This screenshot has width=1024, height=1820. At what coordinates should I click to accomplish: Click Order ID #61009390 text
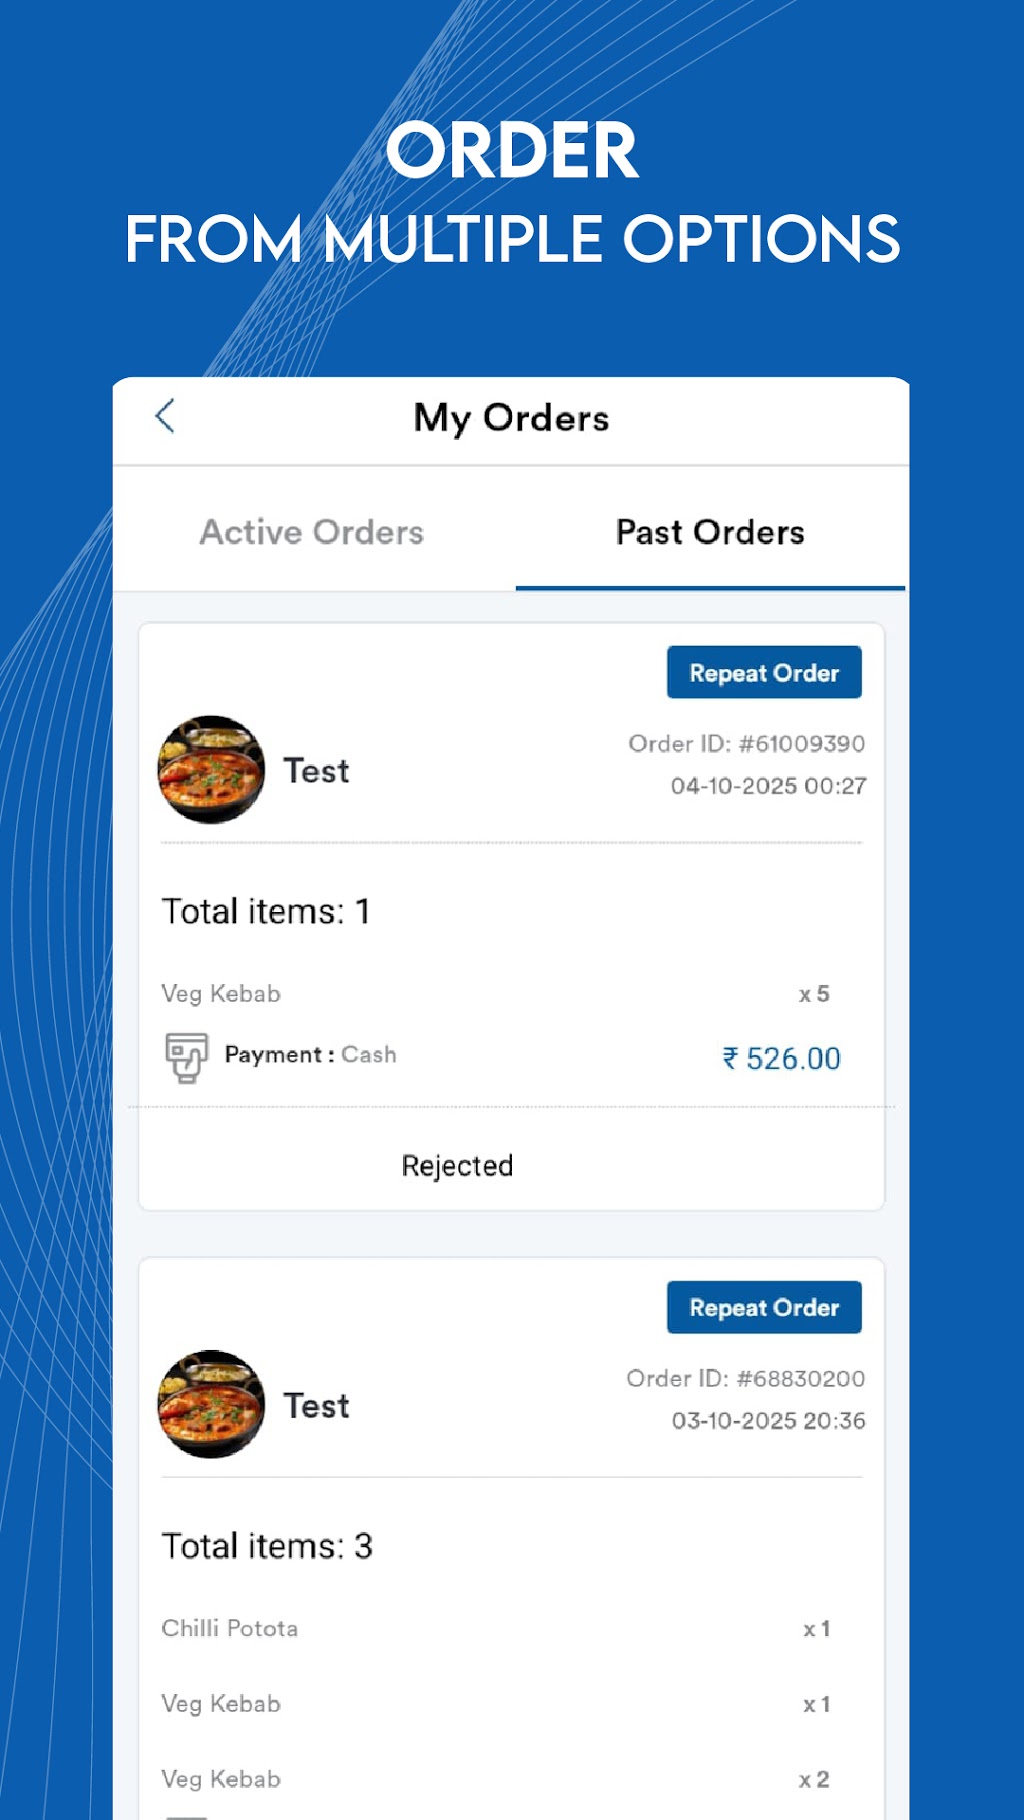pyautogui.click(x=747, y=743)
